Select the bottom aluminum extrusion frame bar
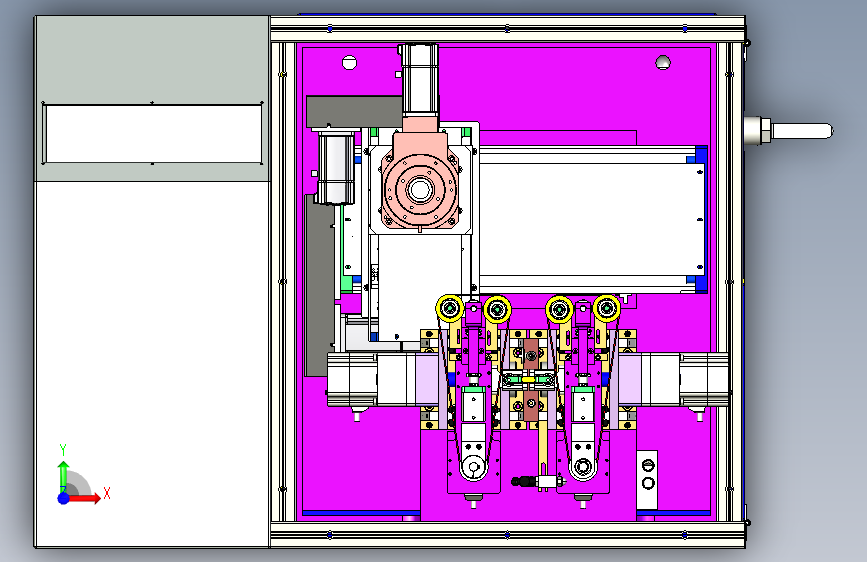 (508, 535)
